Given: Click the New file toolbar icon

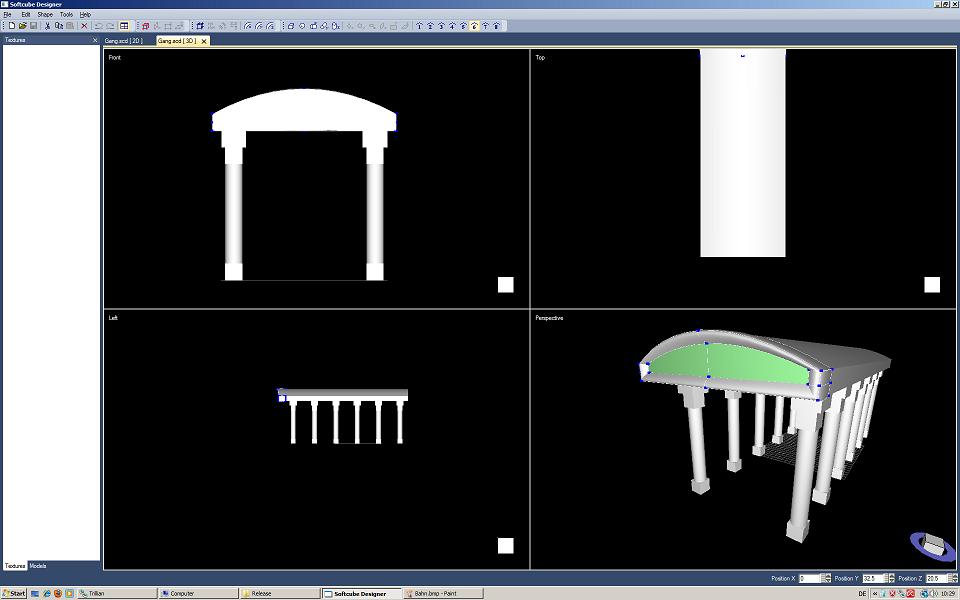Looking at the screenshot, I should click(x=12, y=26).
